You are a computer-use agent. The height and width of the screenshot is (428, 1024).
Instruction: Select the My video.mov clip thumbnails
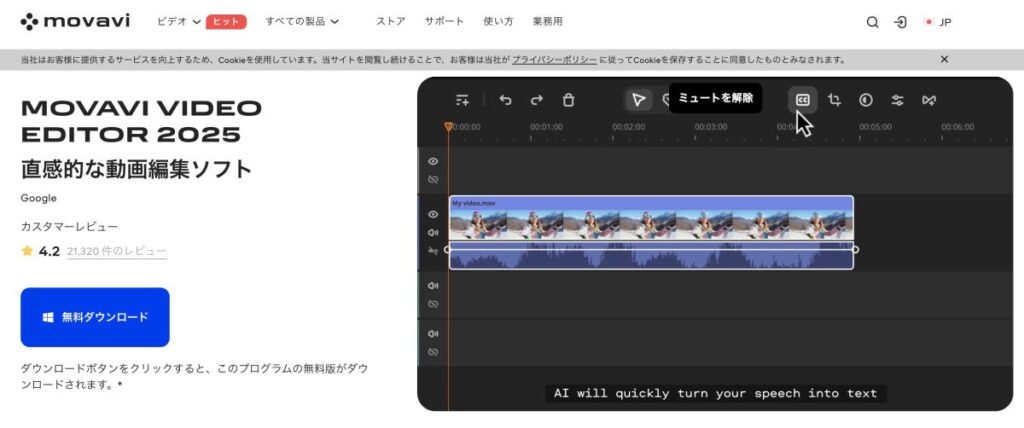tap(651, 225)
